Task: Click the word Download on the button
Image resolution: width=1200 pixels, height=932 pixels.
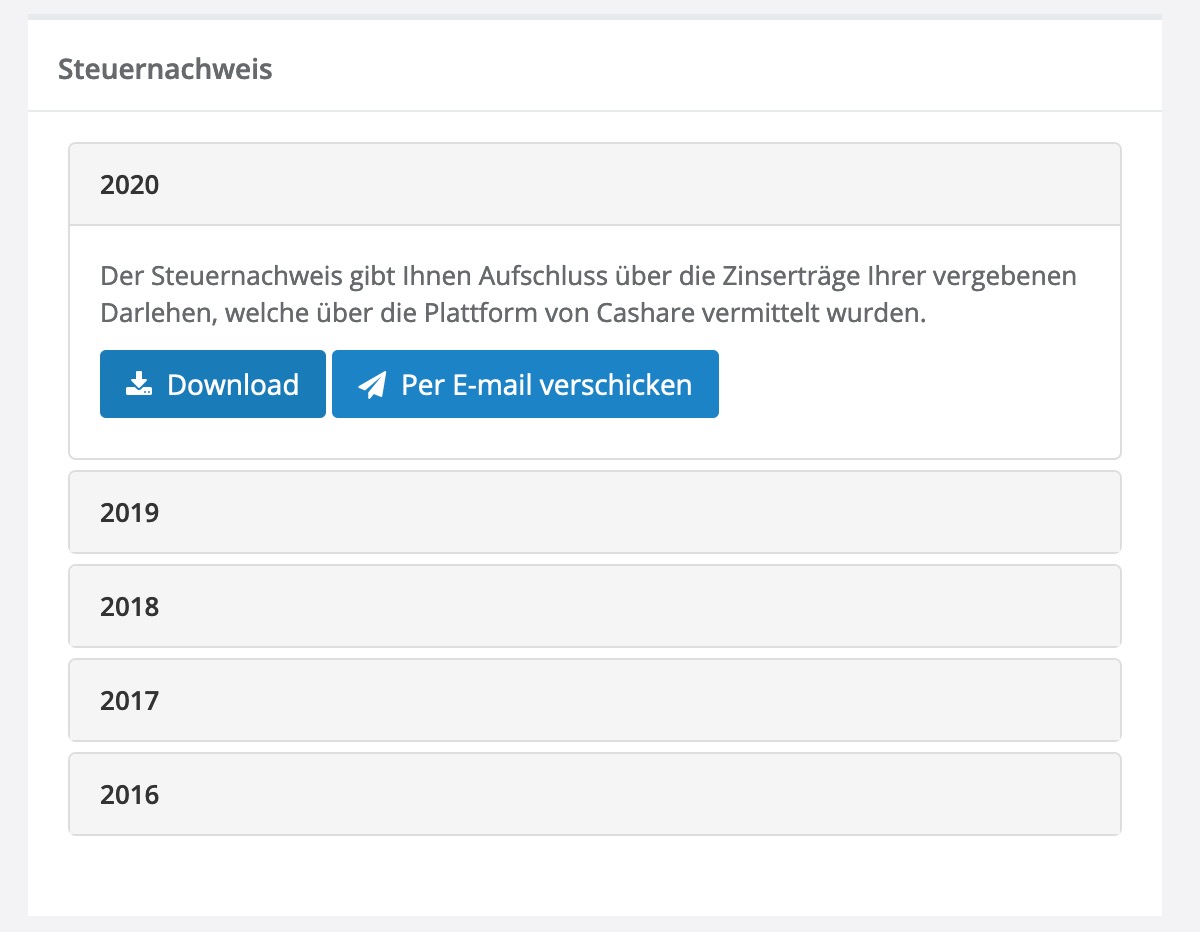Action: click(x=233, y=385)
